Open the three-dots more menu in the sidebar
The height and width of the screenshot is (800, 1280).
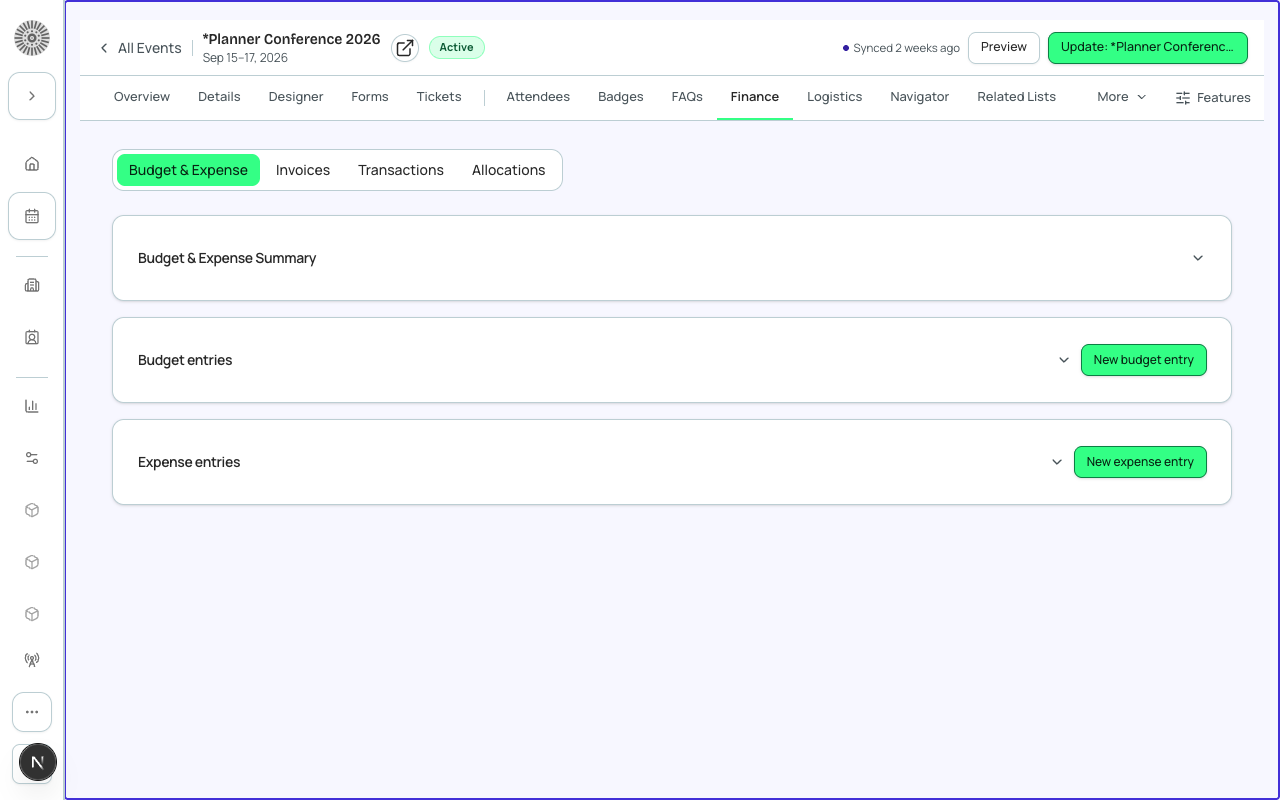coord(32,712)
